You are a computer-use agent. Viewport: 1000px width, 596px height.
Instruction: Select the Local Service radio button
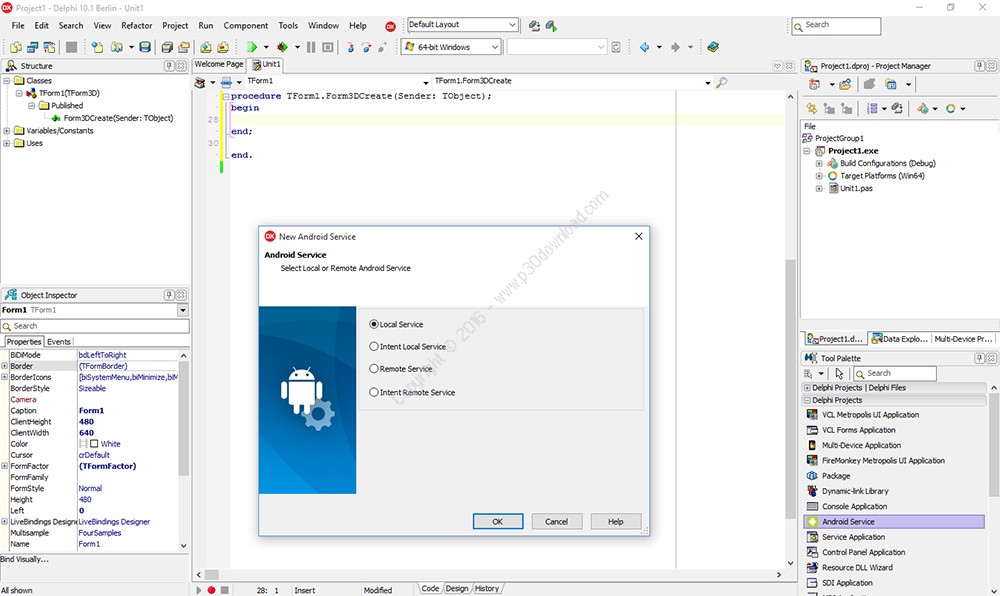pos(374,324)
